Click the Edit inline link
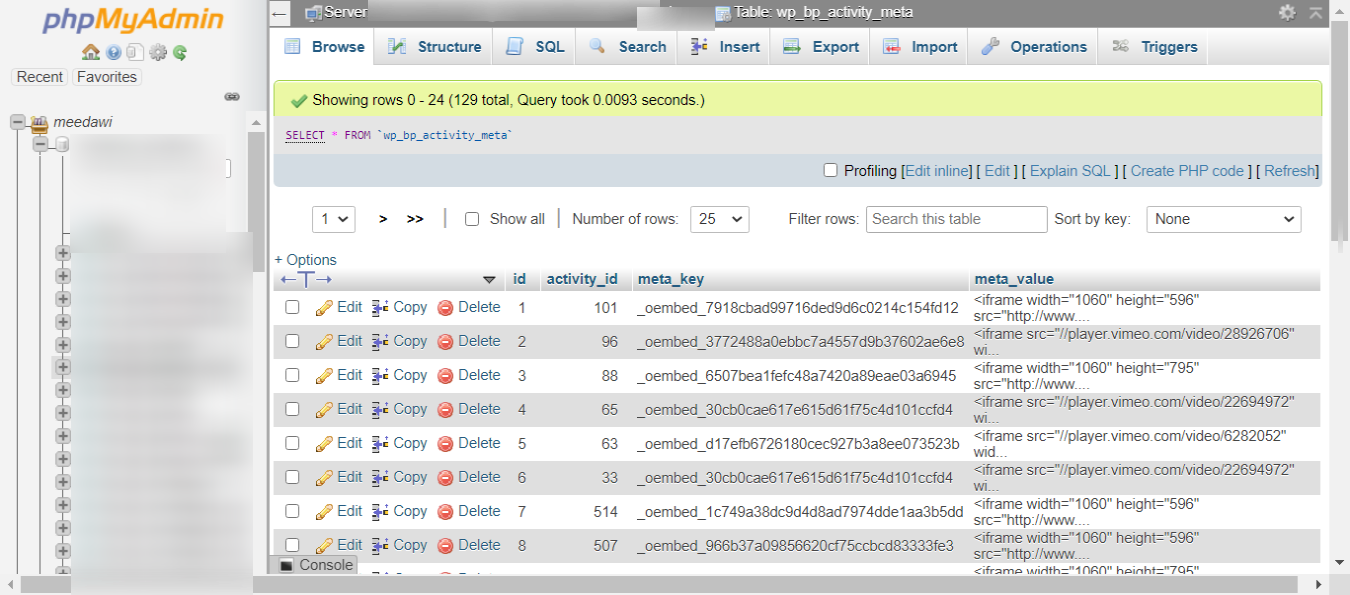Screen dimensions: 1350x595 [938, 171]
